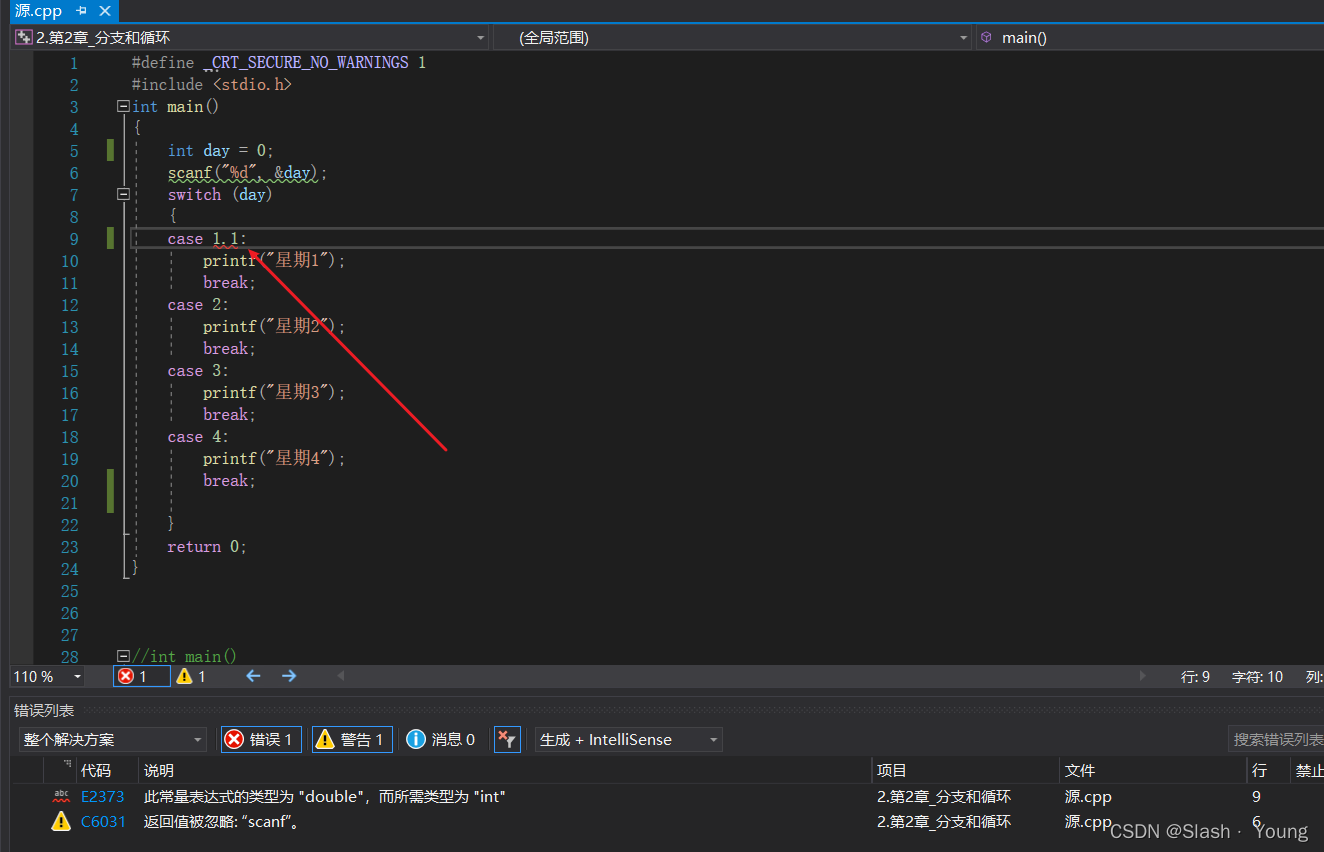Open the project scope dropdown 2.第2章_分支和循环
Screen dimensions: 1324x852
point(250,37)
